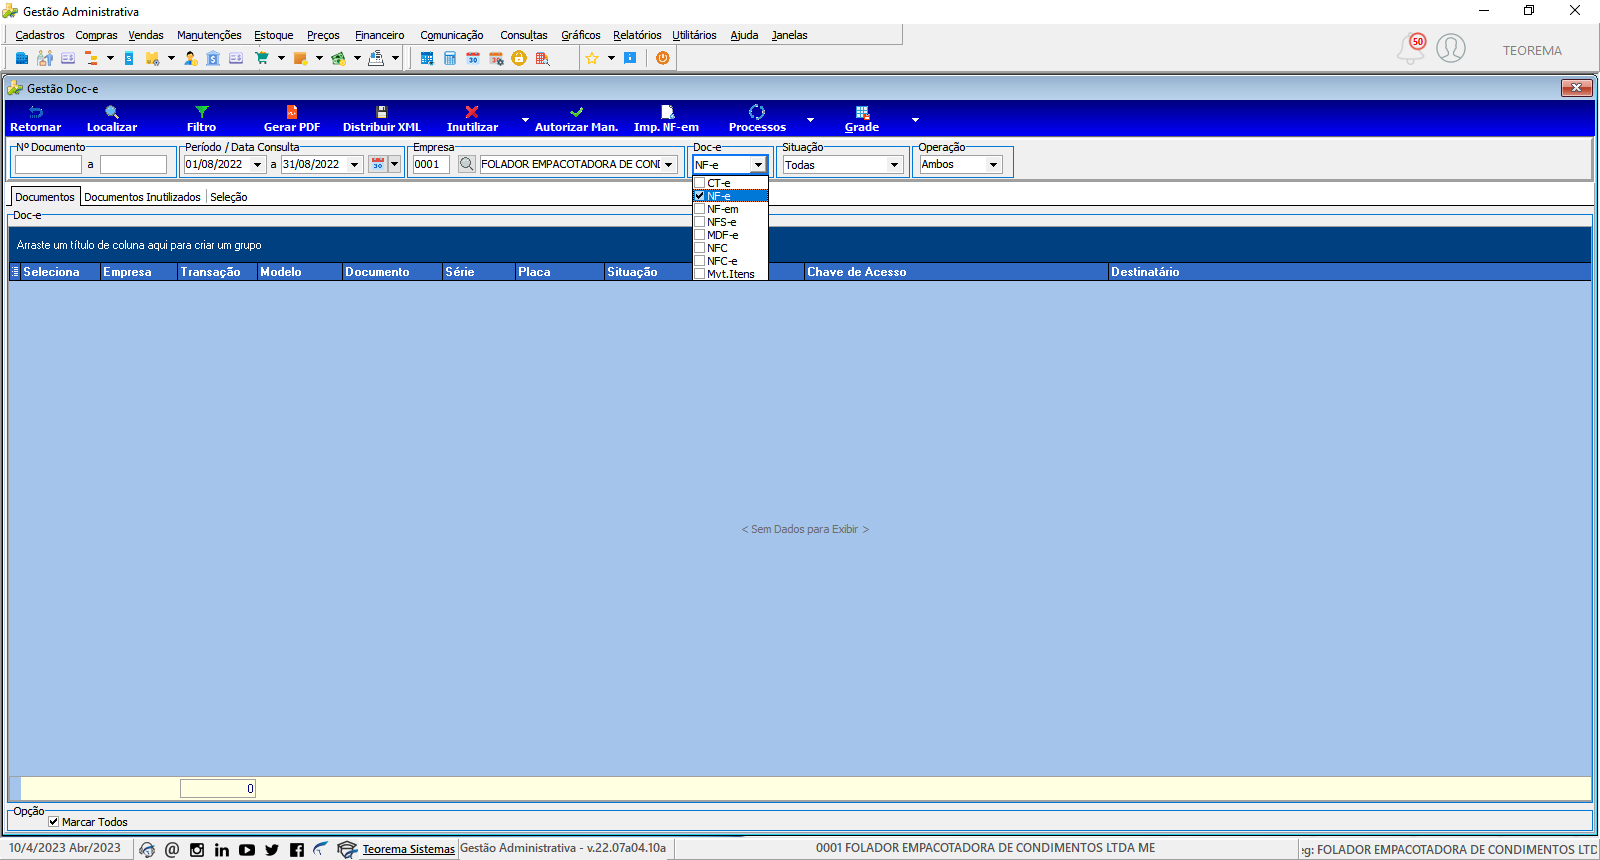Open the start date 01/08/2022 dropdown

[258, 165]
